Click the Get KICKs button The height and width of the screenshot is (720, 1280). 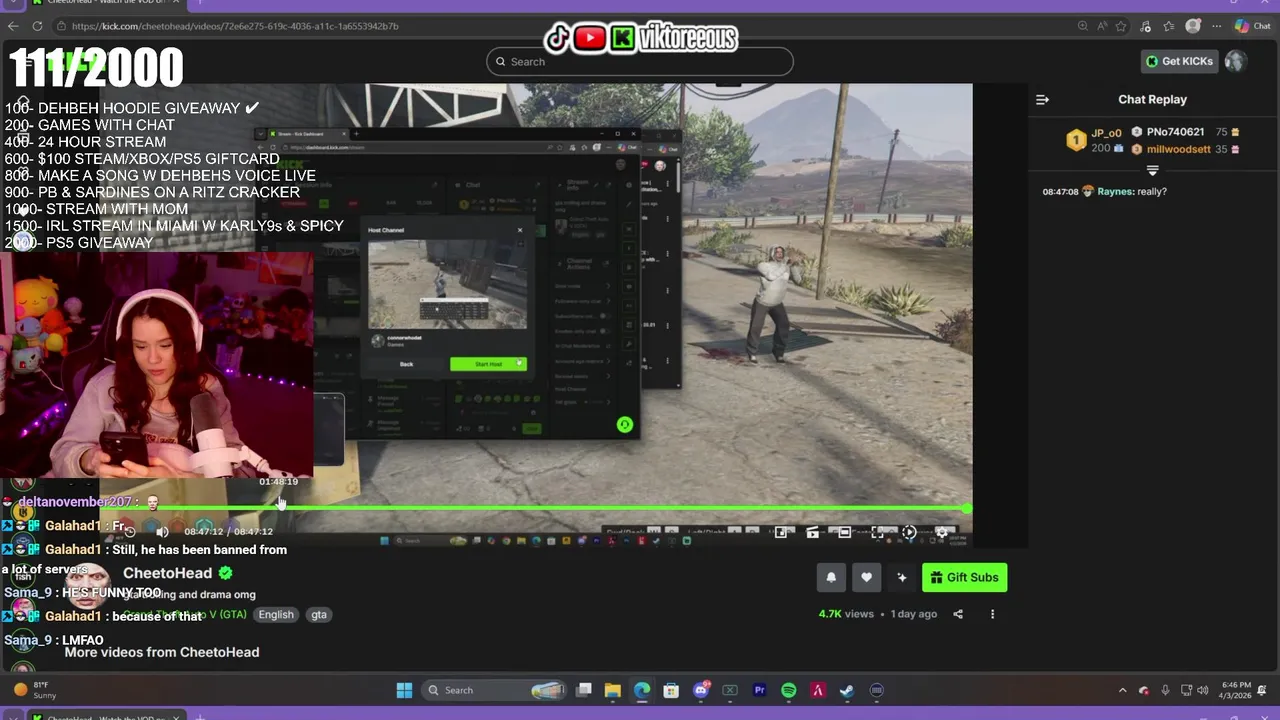click(1179, 61)
